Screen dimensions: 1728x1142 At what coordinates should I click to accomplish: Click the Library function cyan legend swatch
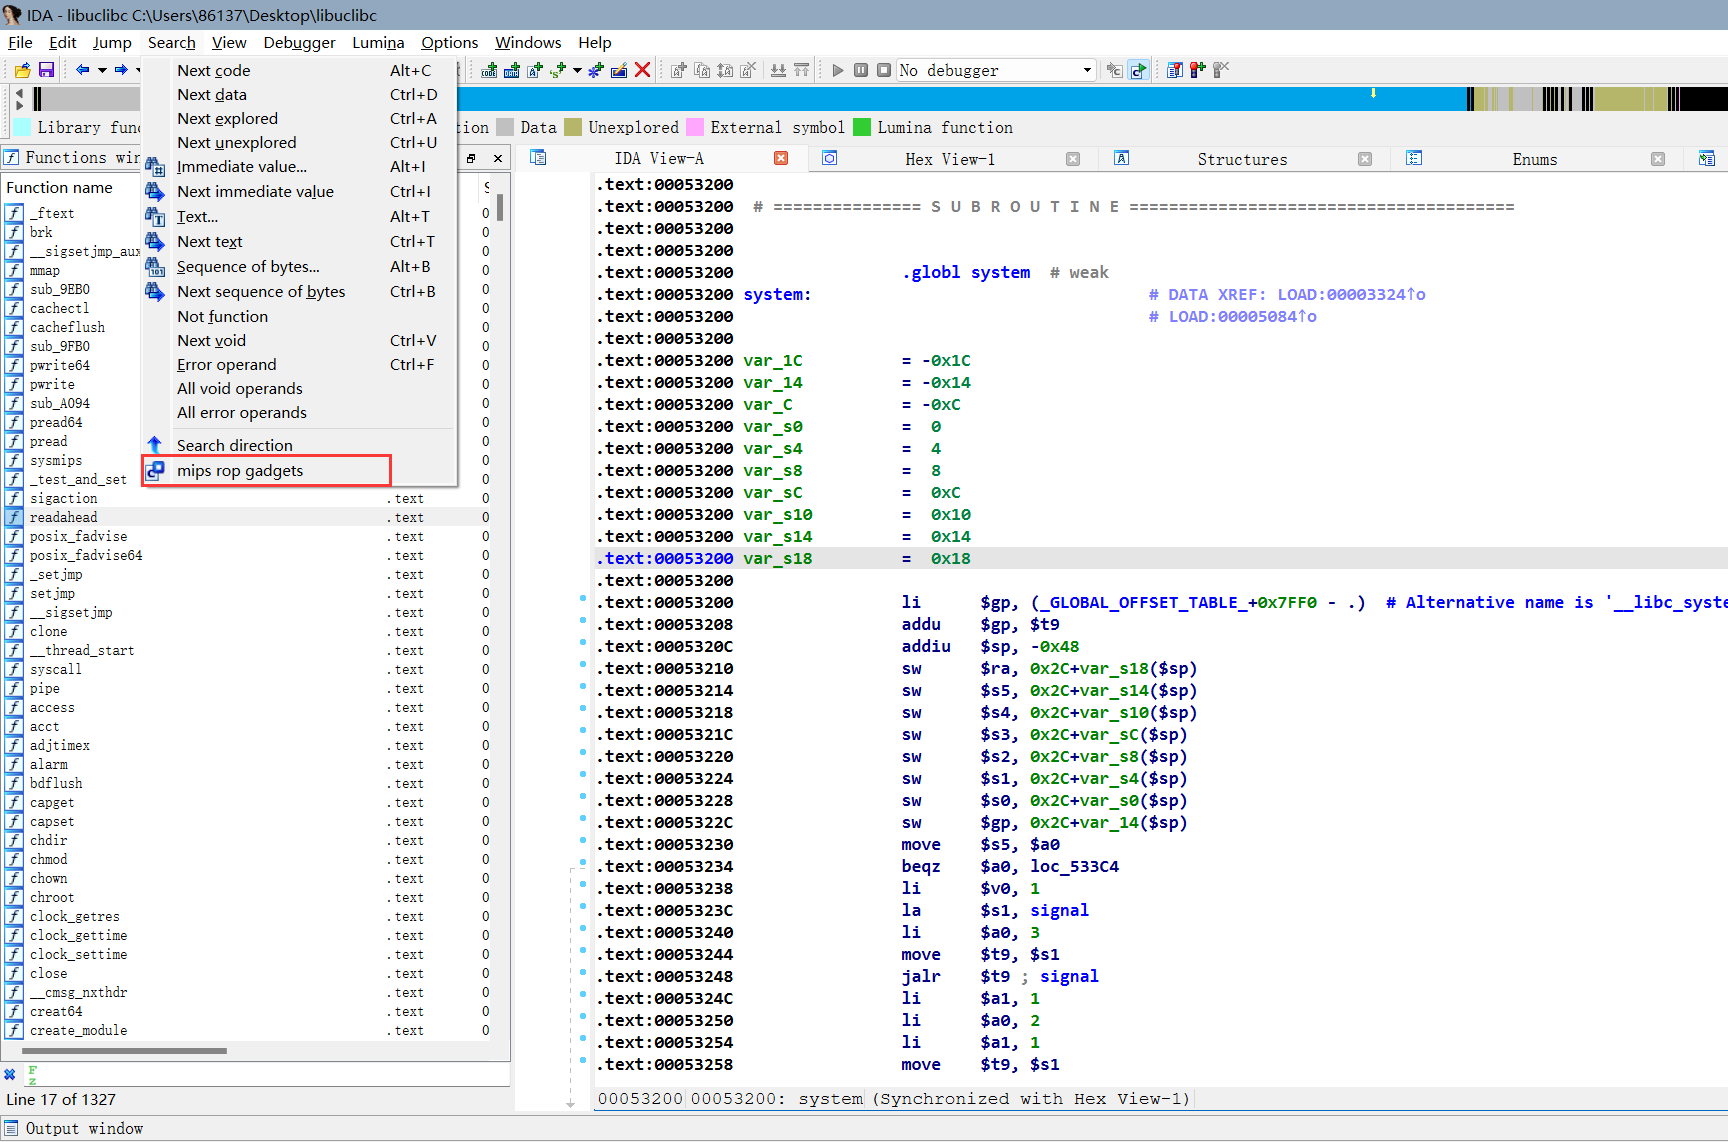[x=22, y=127]
